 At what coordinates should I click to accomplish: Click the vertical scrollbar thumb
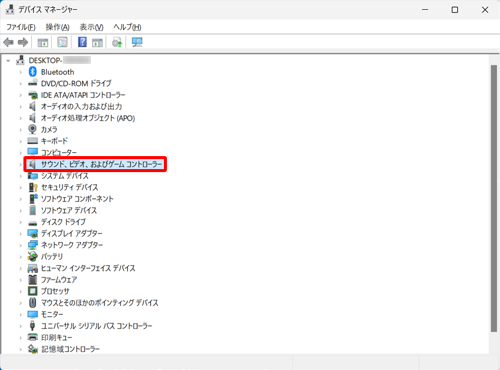(x=494, y=199)
